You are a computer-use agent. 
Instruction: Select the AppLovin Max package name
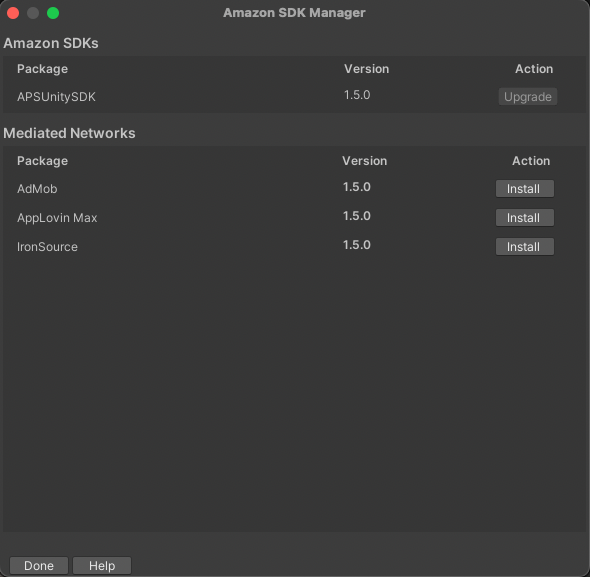click(57, 218)
